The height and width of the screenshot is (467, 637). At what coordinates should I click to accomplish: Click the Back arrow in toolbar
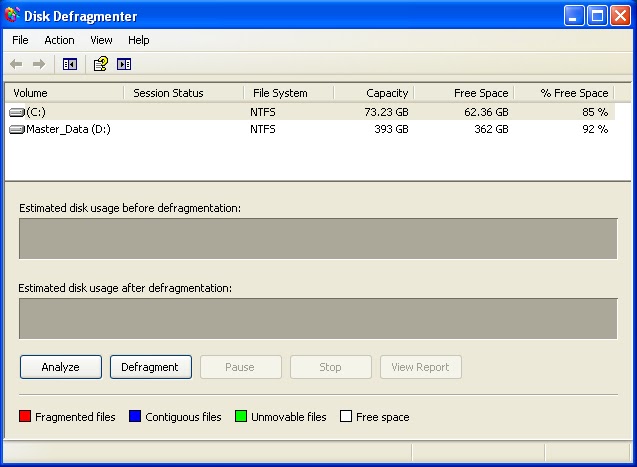pyautogui.click(x=16, y=64)
